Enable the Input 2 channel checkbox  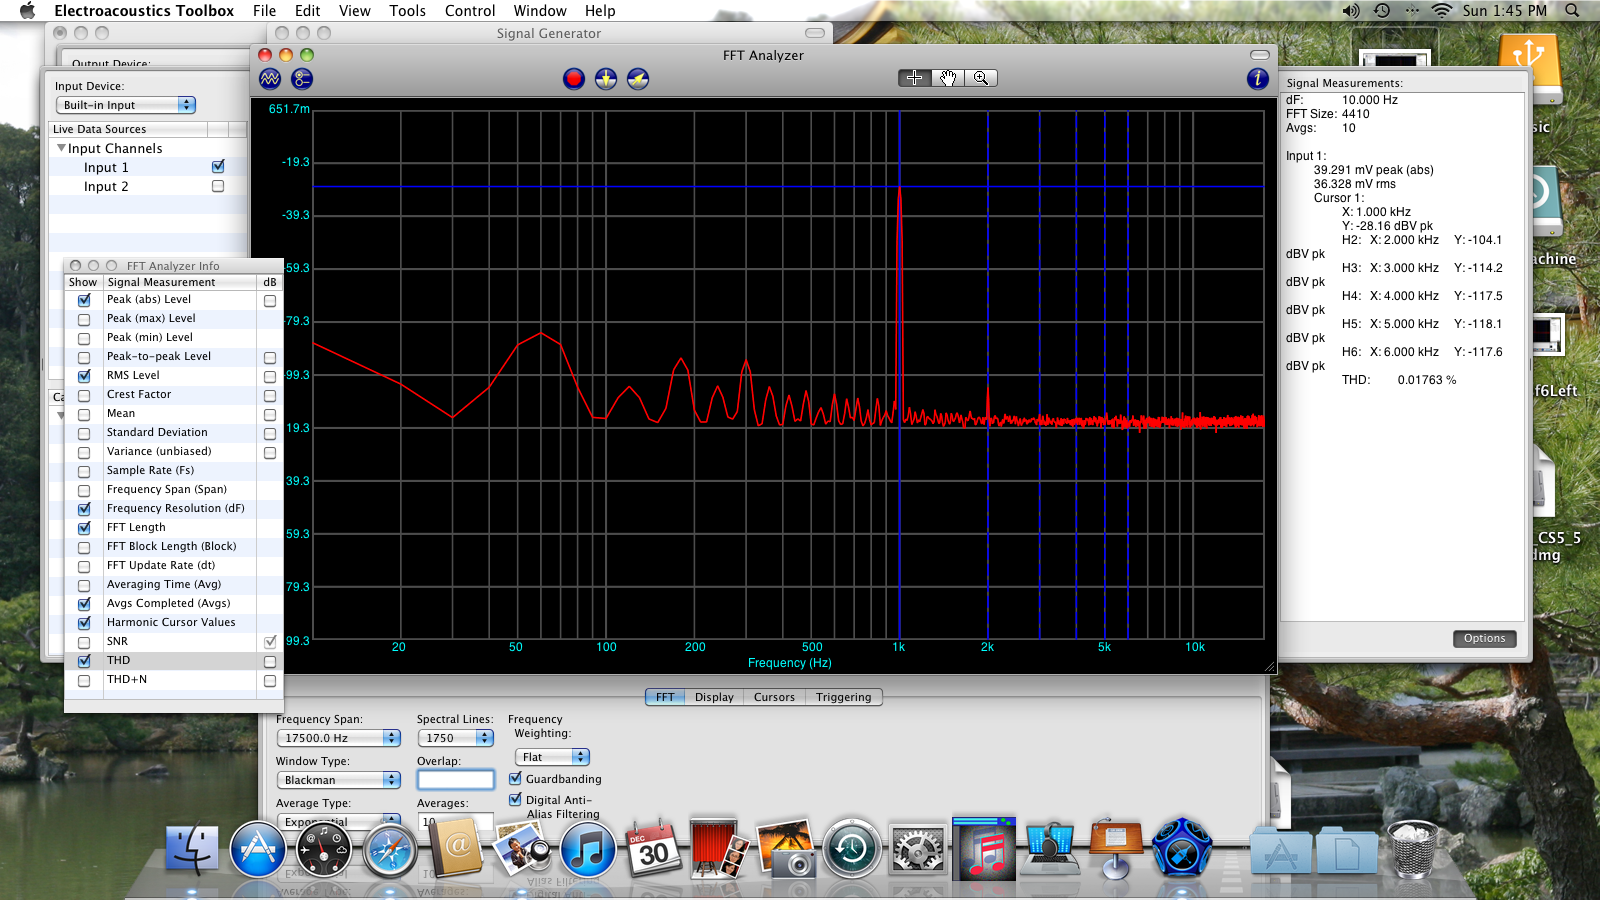click(x=218, y=186)
